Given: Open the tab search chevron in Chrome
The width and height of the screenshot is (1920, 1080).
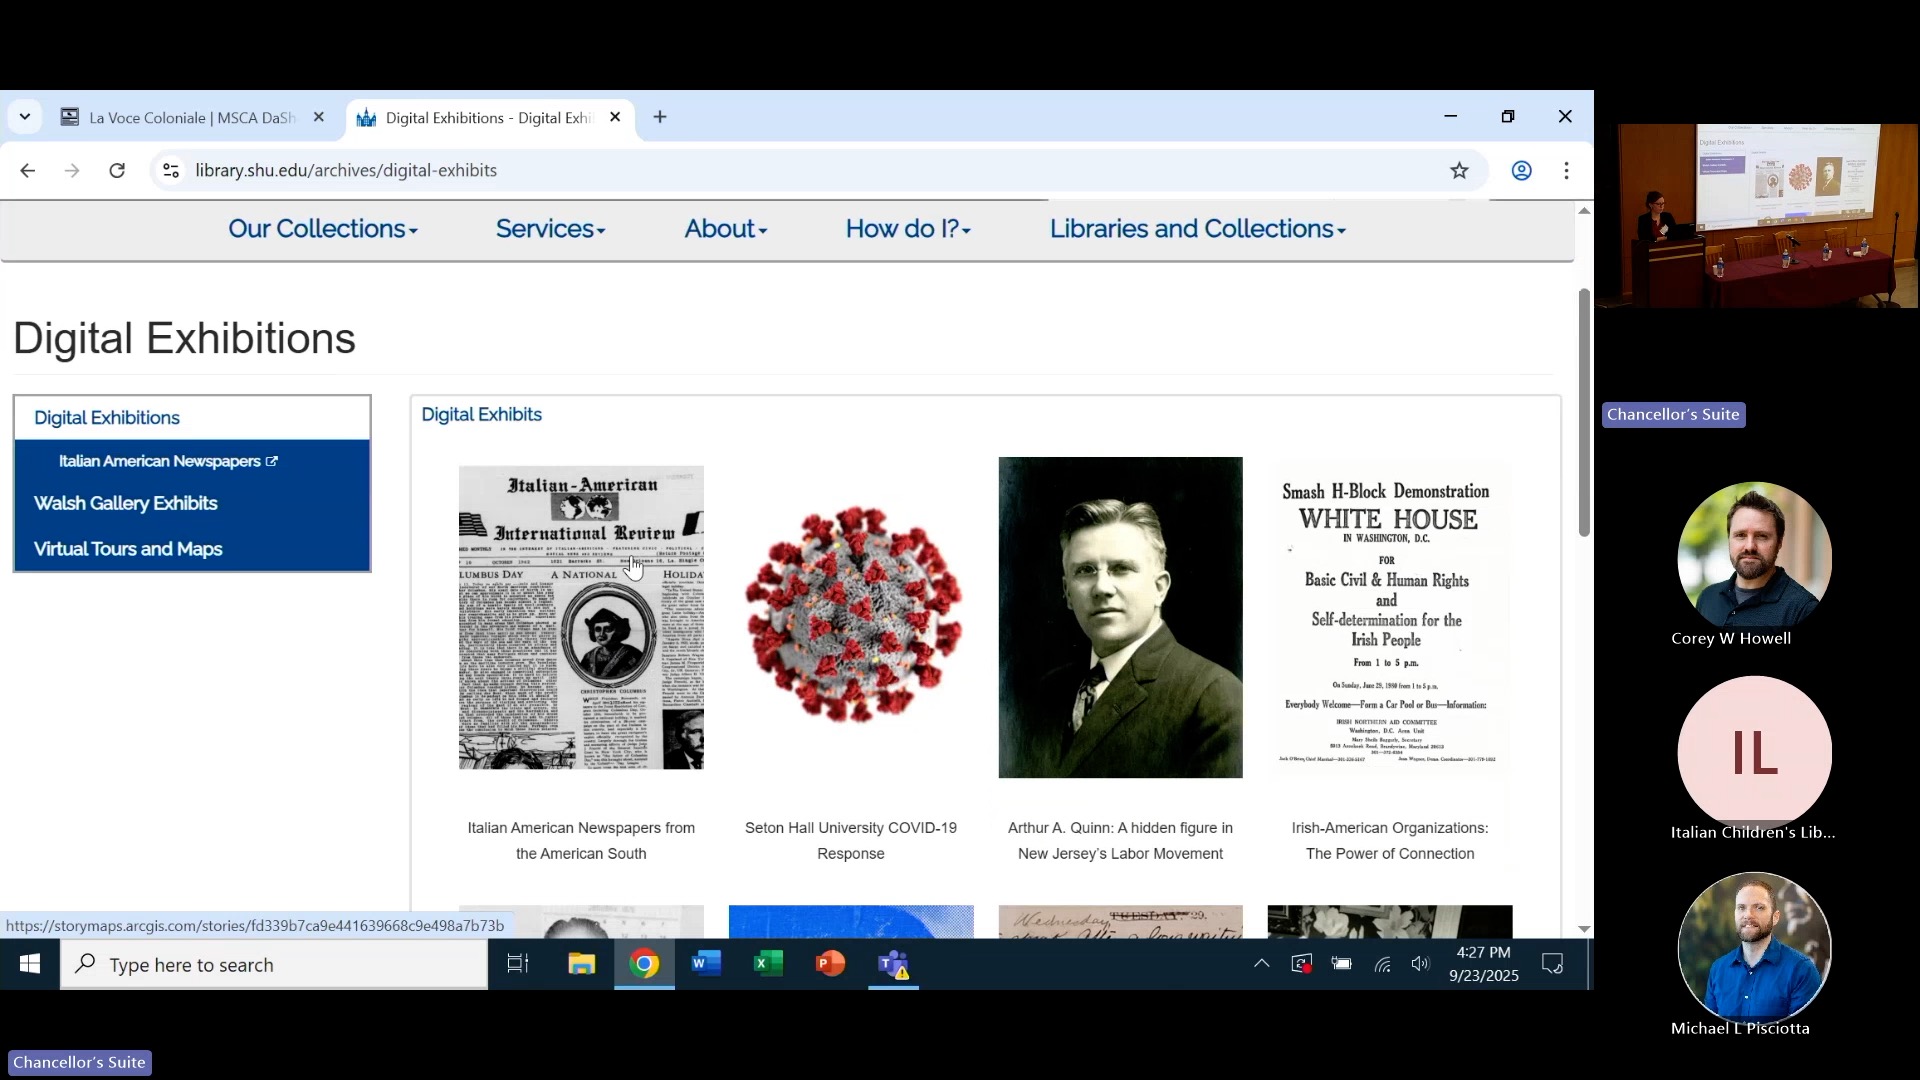Looking at the screenshot, I should pyautogui.click(x=25, y=117).
